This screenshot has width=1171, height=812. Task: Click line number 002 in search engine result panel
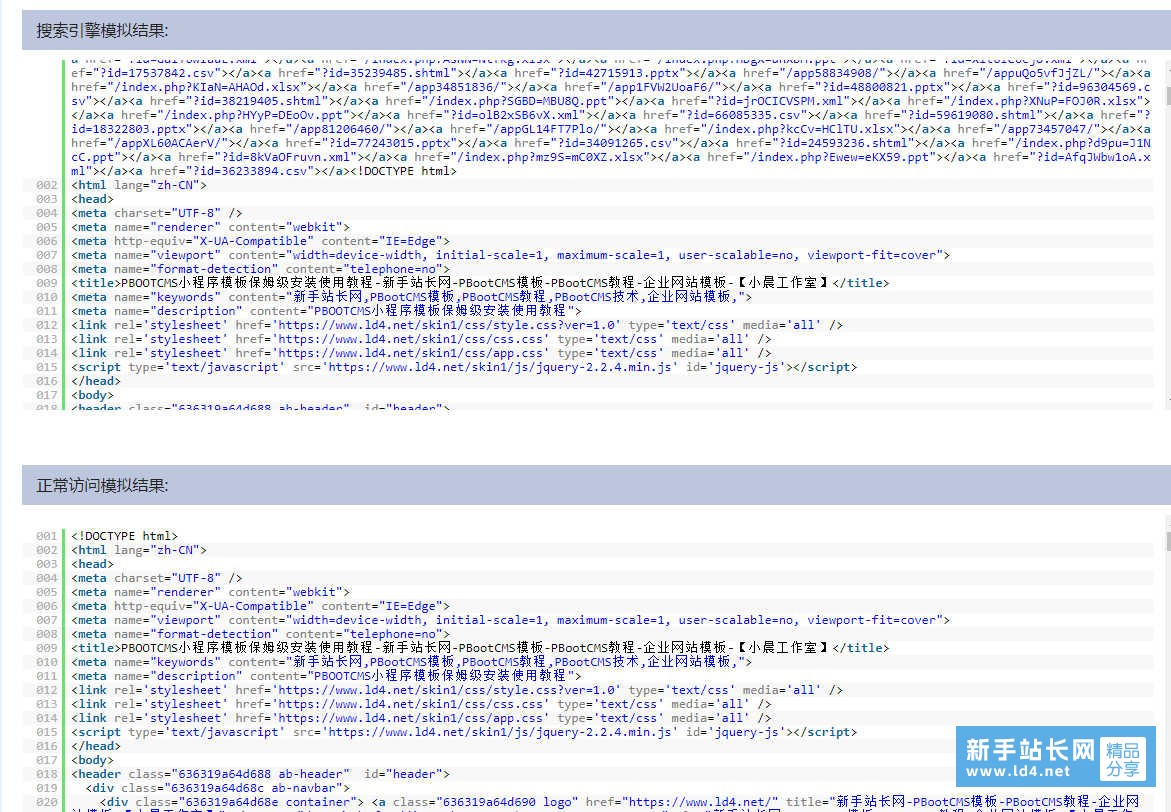pos(46,185)
